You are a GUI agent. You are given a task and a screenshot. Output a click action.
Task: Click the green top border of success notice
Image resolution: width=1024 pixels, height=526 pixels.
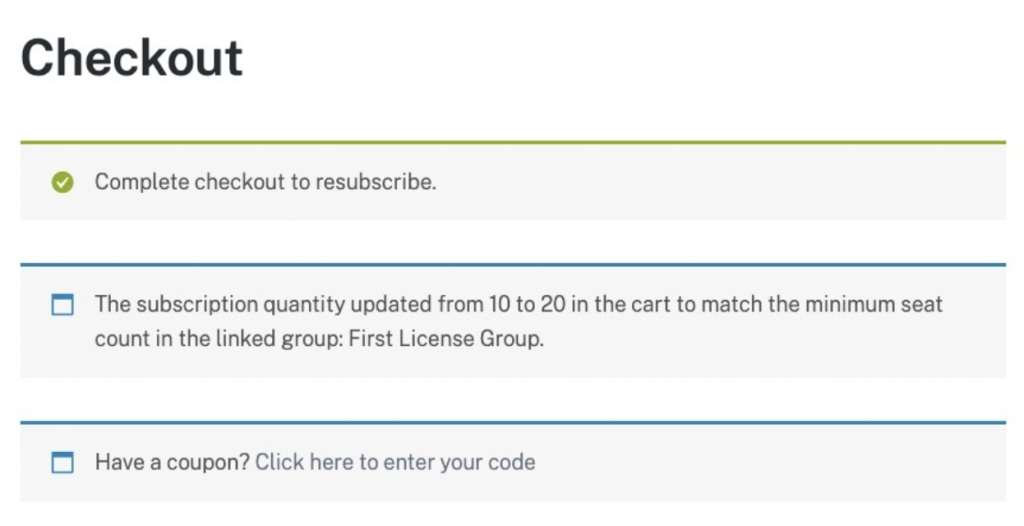(x=513, y=142)
